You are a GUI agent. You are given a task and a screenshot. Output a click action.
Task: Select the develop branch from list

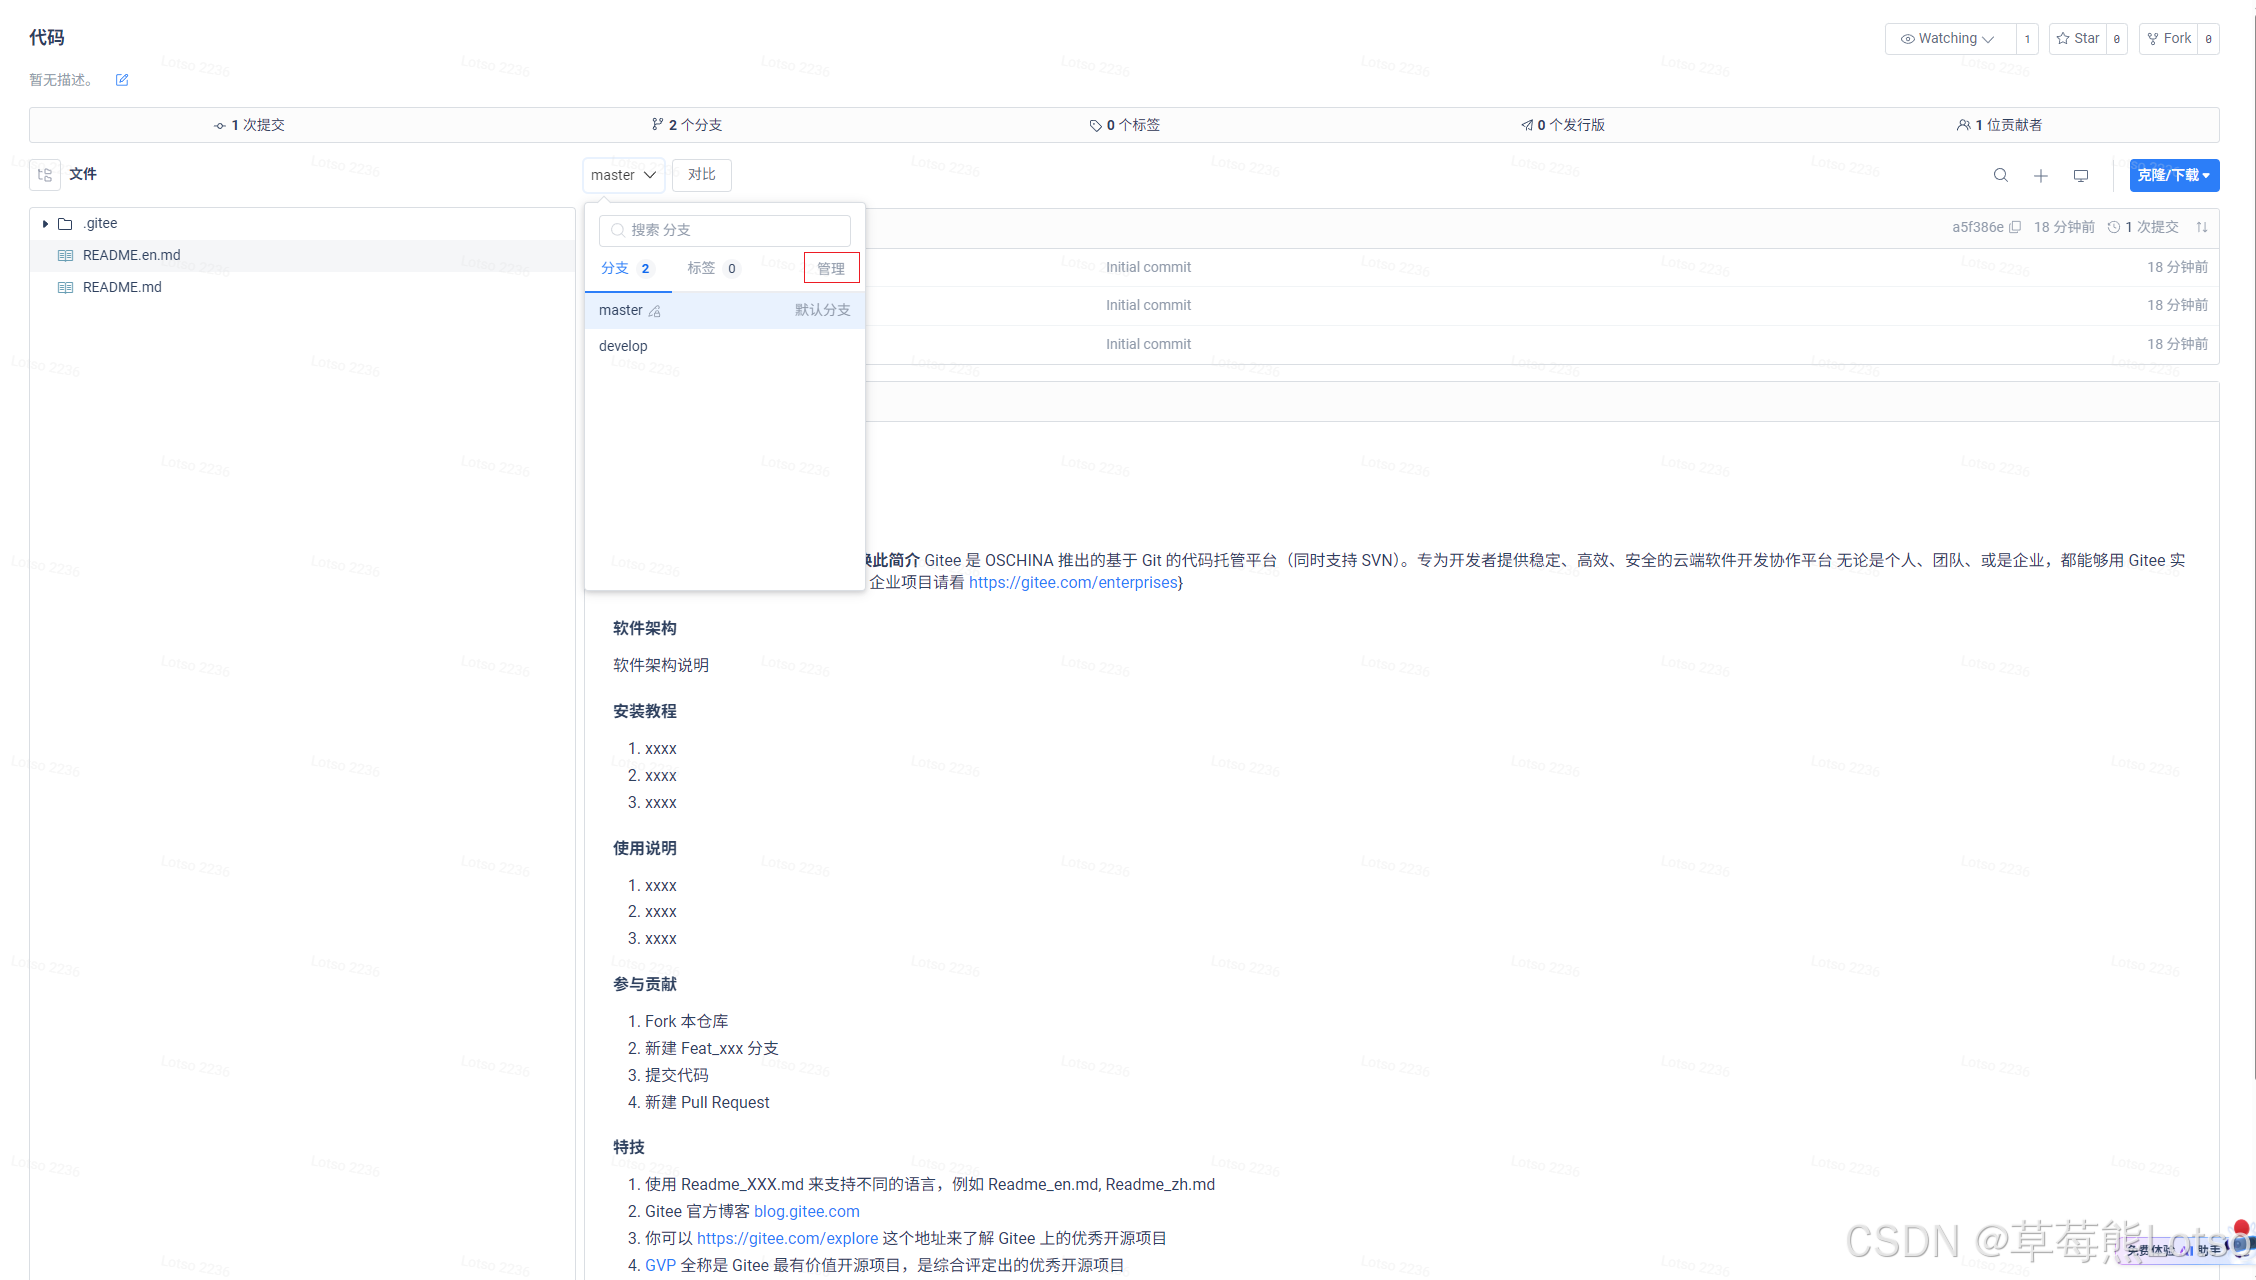[623, 346]
